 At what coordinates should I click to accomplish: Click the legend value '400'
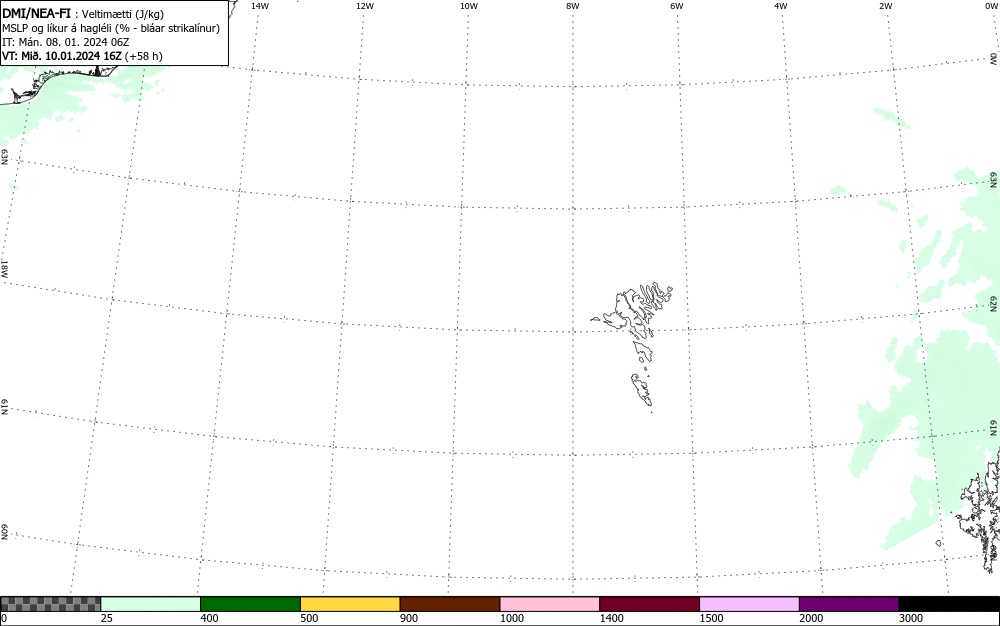coord(209,618)
